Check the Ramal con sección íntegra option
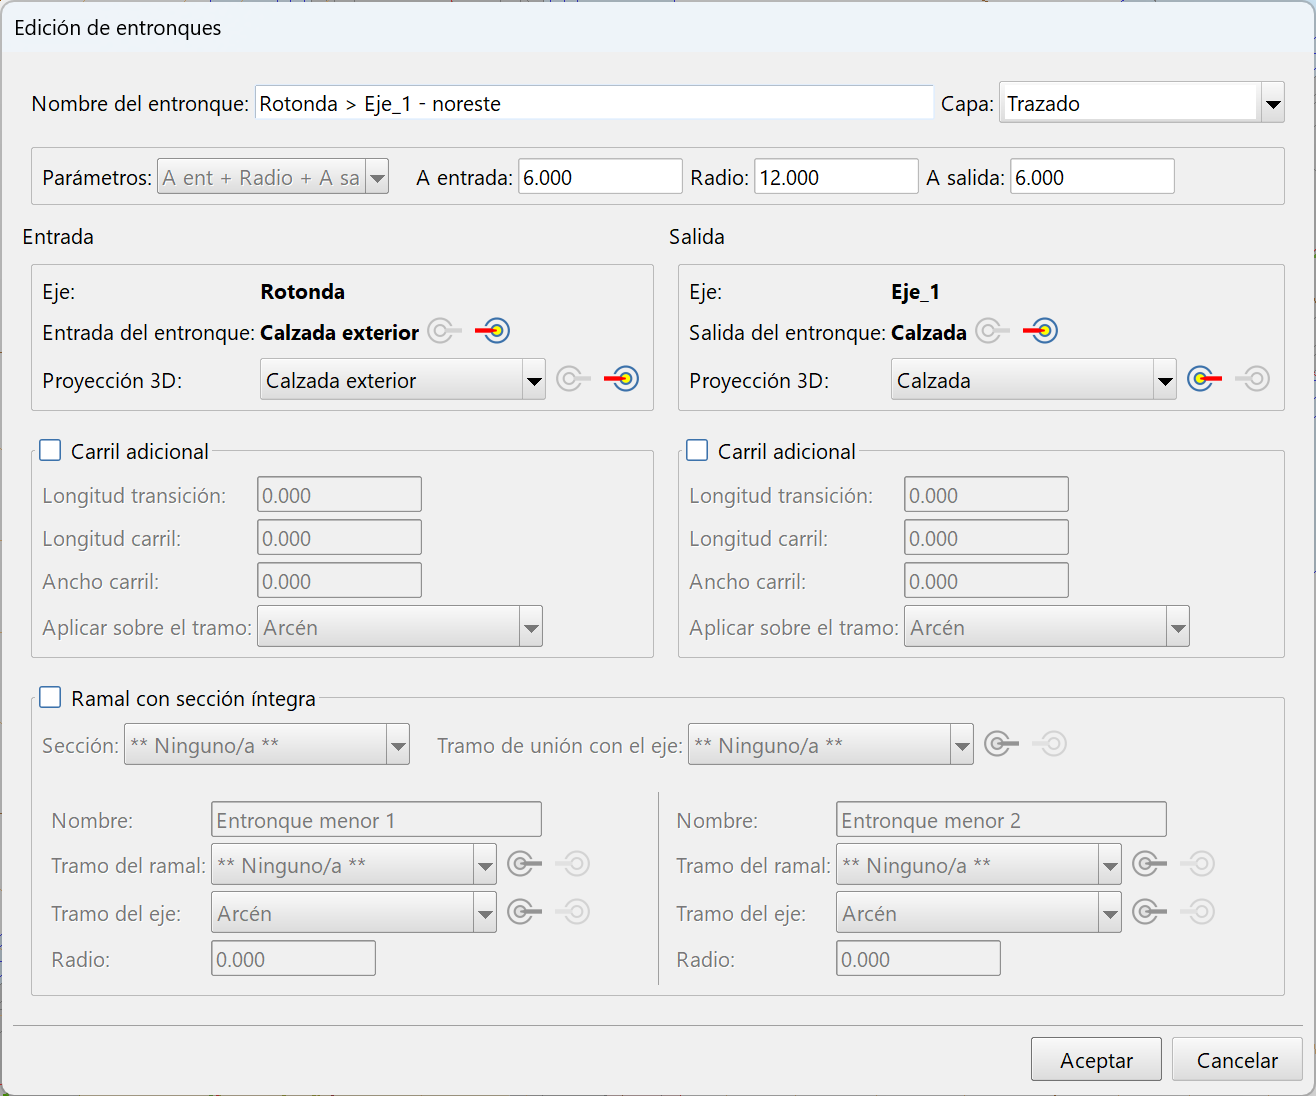Screen dimensions: 1316x1096 click(50, 697)
